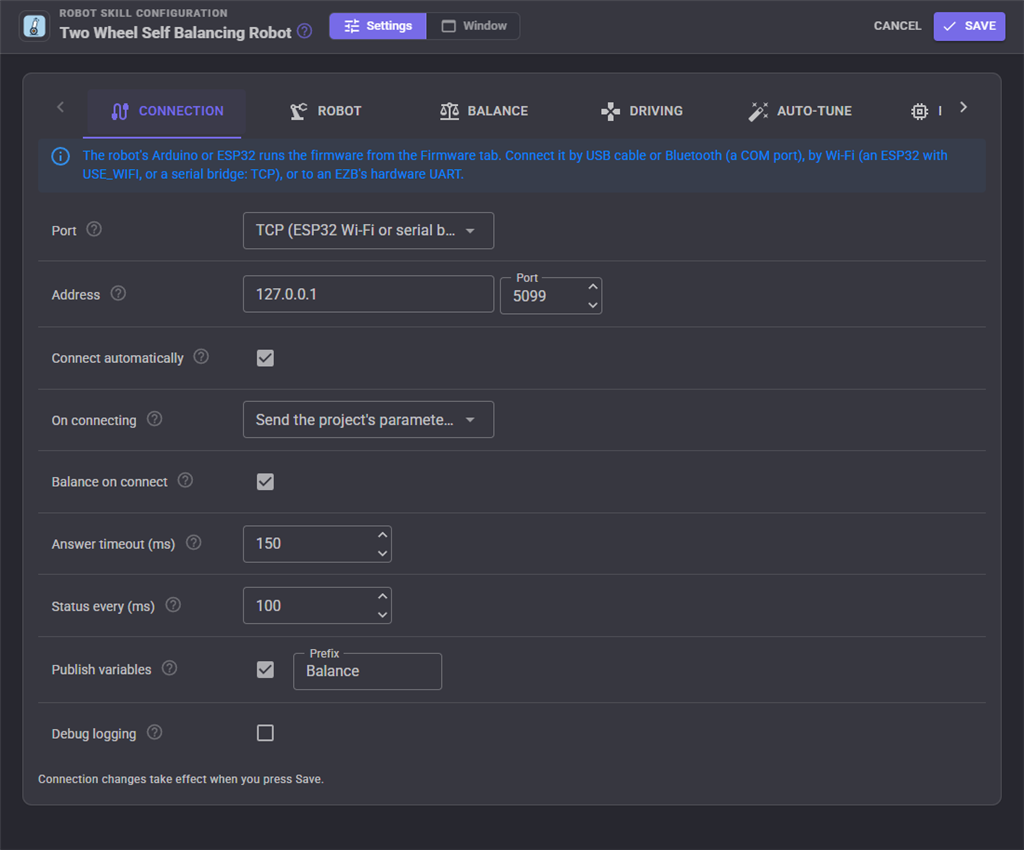Select the Connection tab
Viewport: 1024px width, 850px height.
[x=166, y=112]
